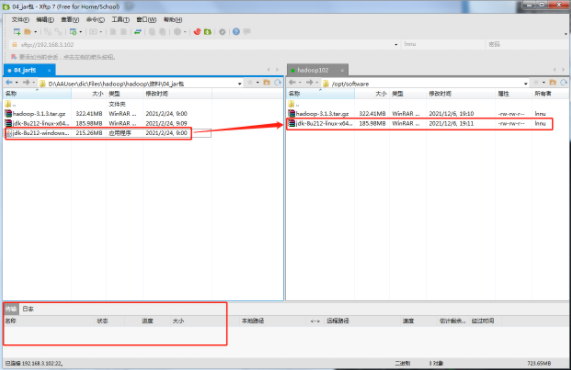Expand the local path dropdown
571x370 pixels.
coord(240,83)
